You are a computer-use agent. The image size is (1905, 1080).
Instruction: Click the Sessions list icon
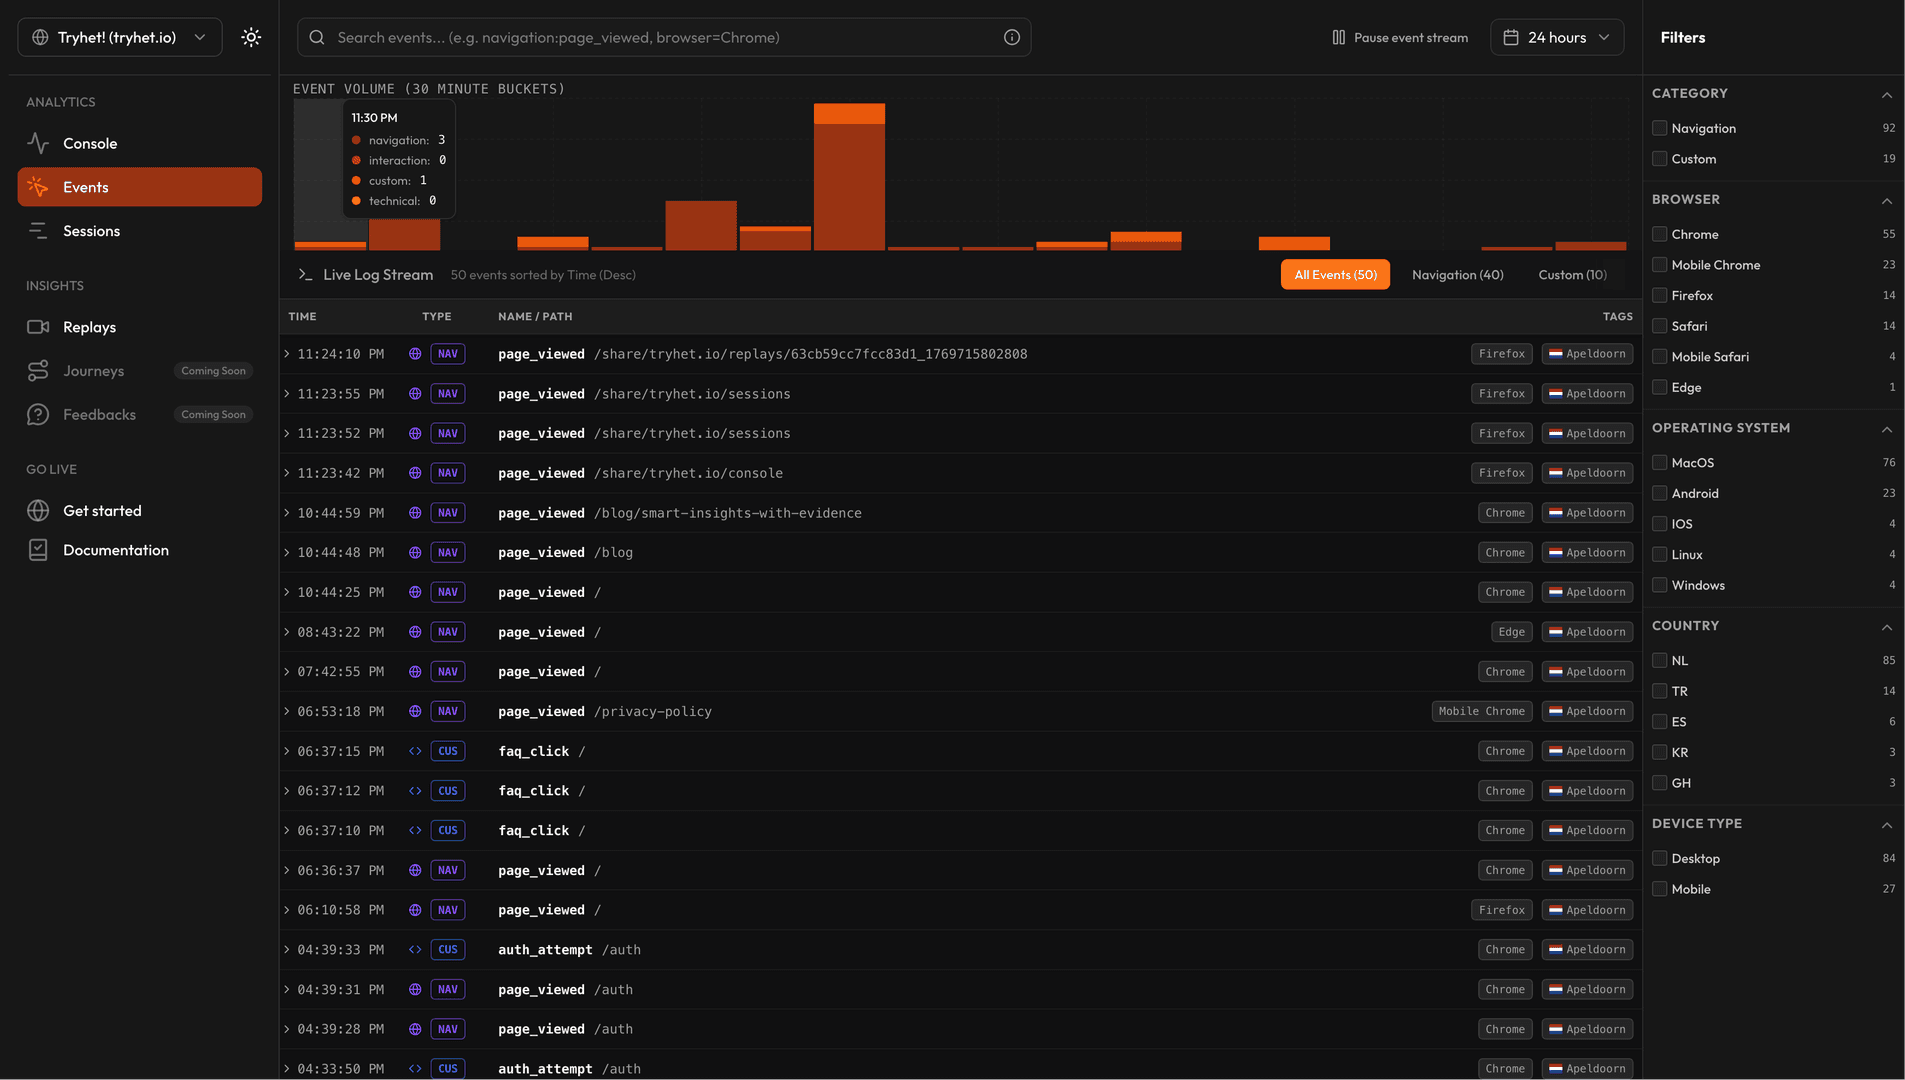pyautogui.click(x=38, y=231)
